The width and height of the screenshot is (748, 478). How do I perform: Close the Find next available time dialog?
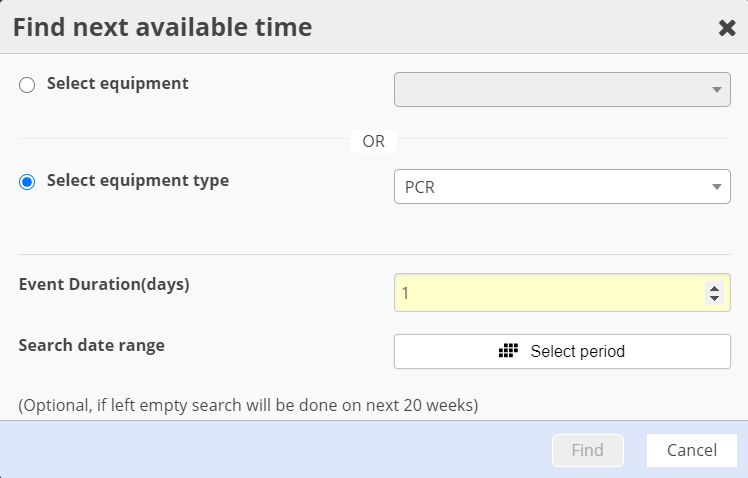727,28
